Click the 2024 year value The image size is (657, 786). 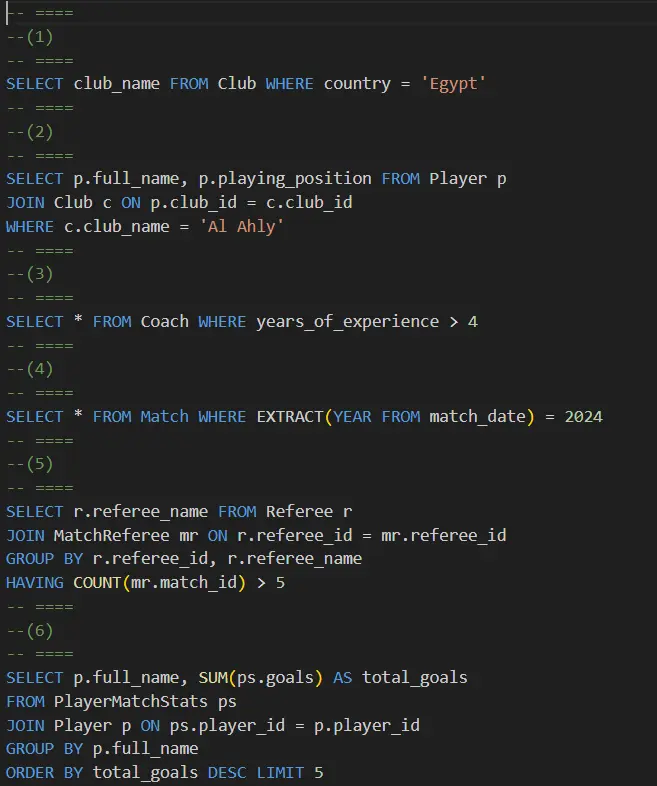point(583,417)
